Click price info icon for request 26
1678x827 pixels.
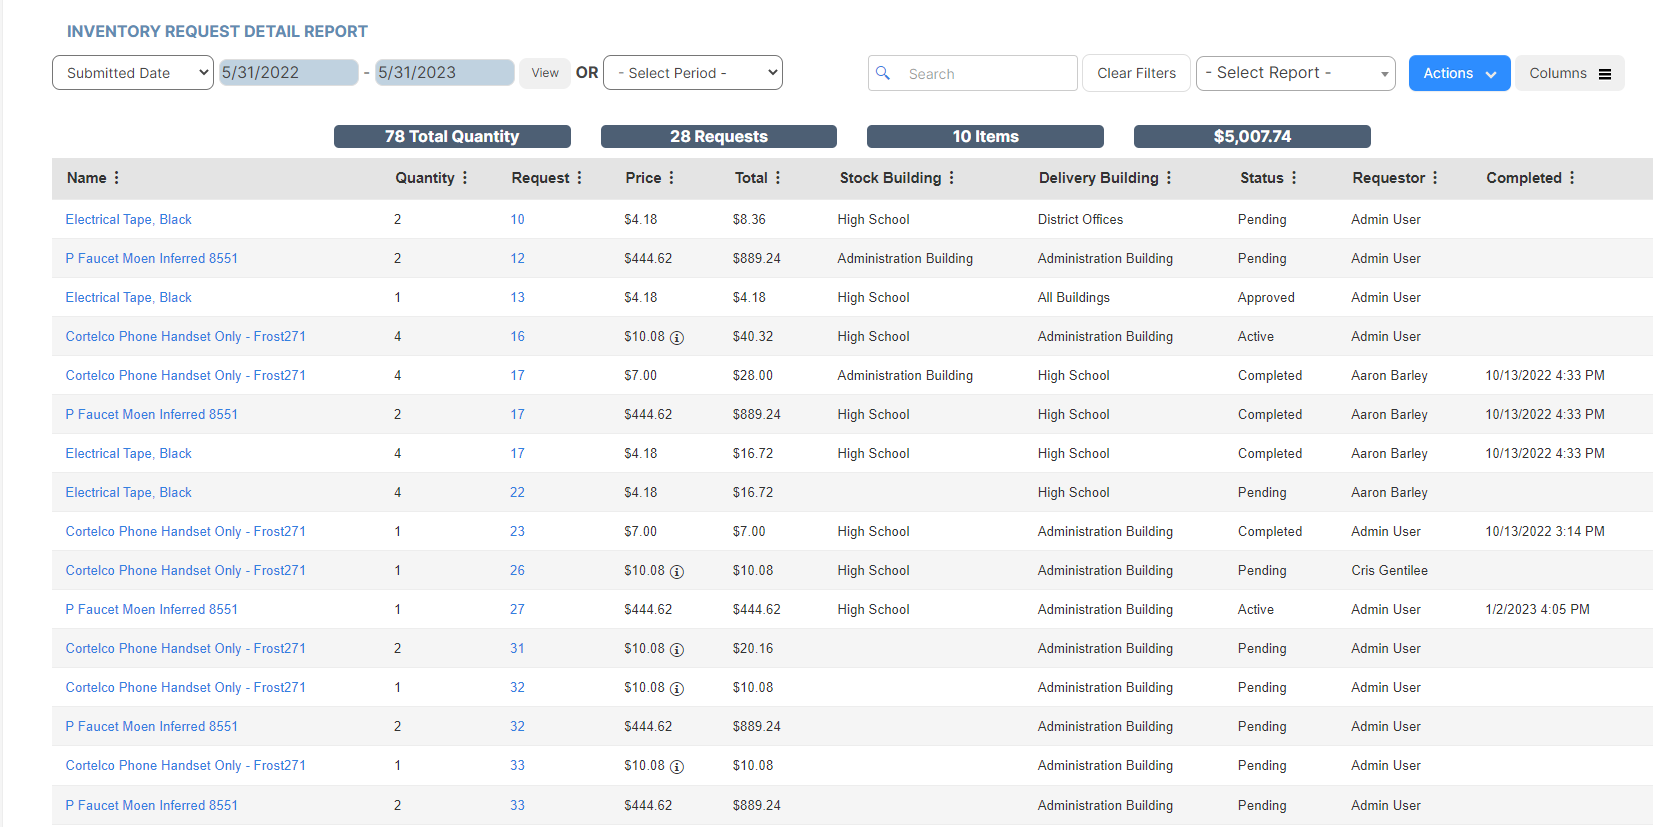click(677, 572)
